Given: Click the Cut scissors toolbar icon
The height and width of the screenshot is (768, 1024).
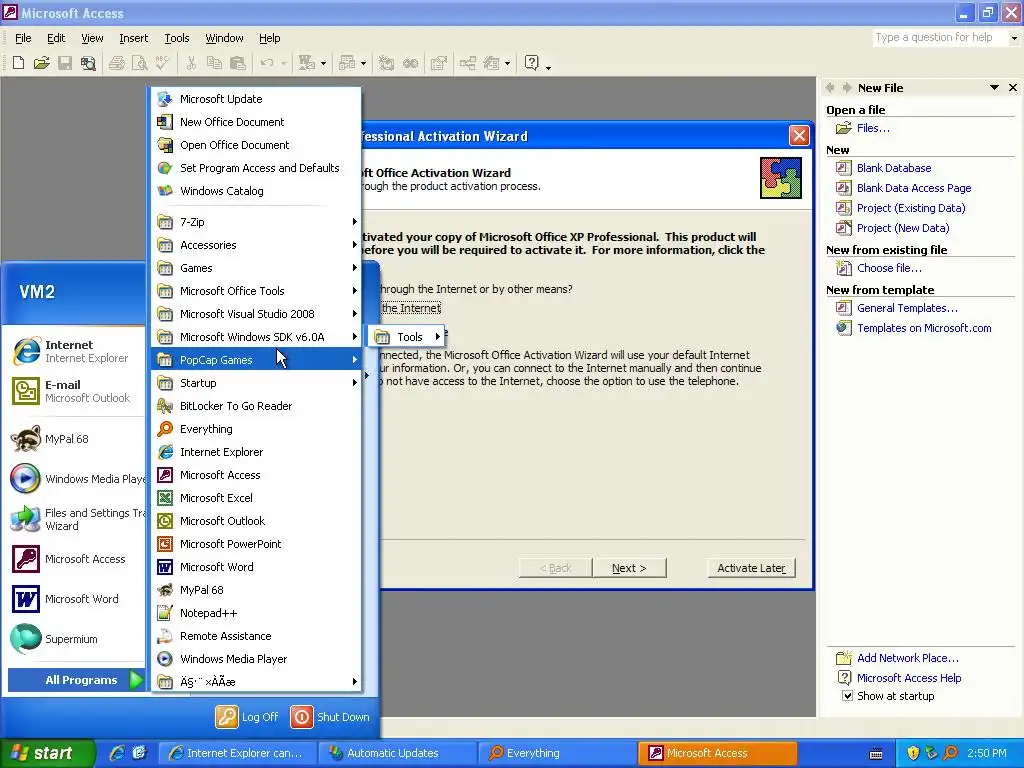Looking at the screenshot, I should click(x=191, y=63).
